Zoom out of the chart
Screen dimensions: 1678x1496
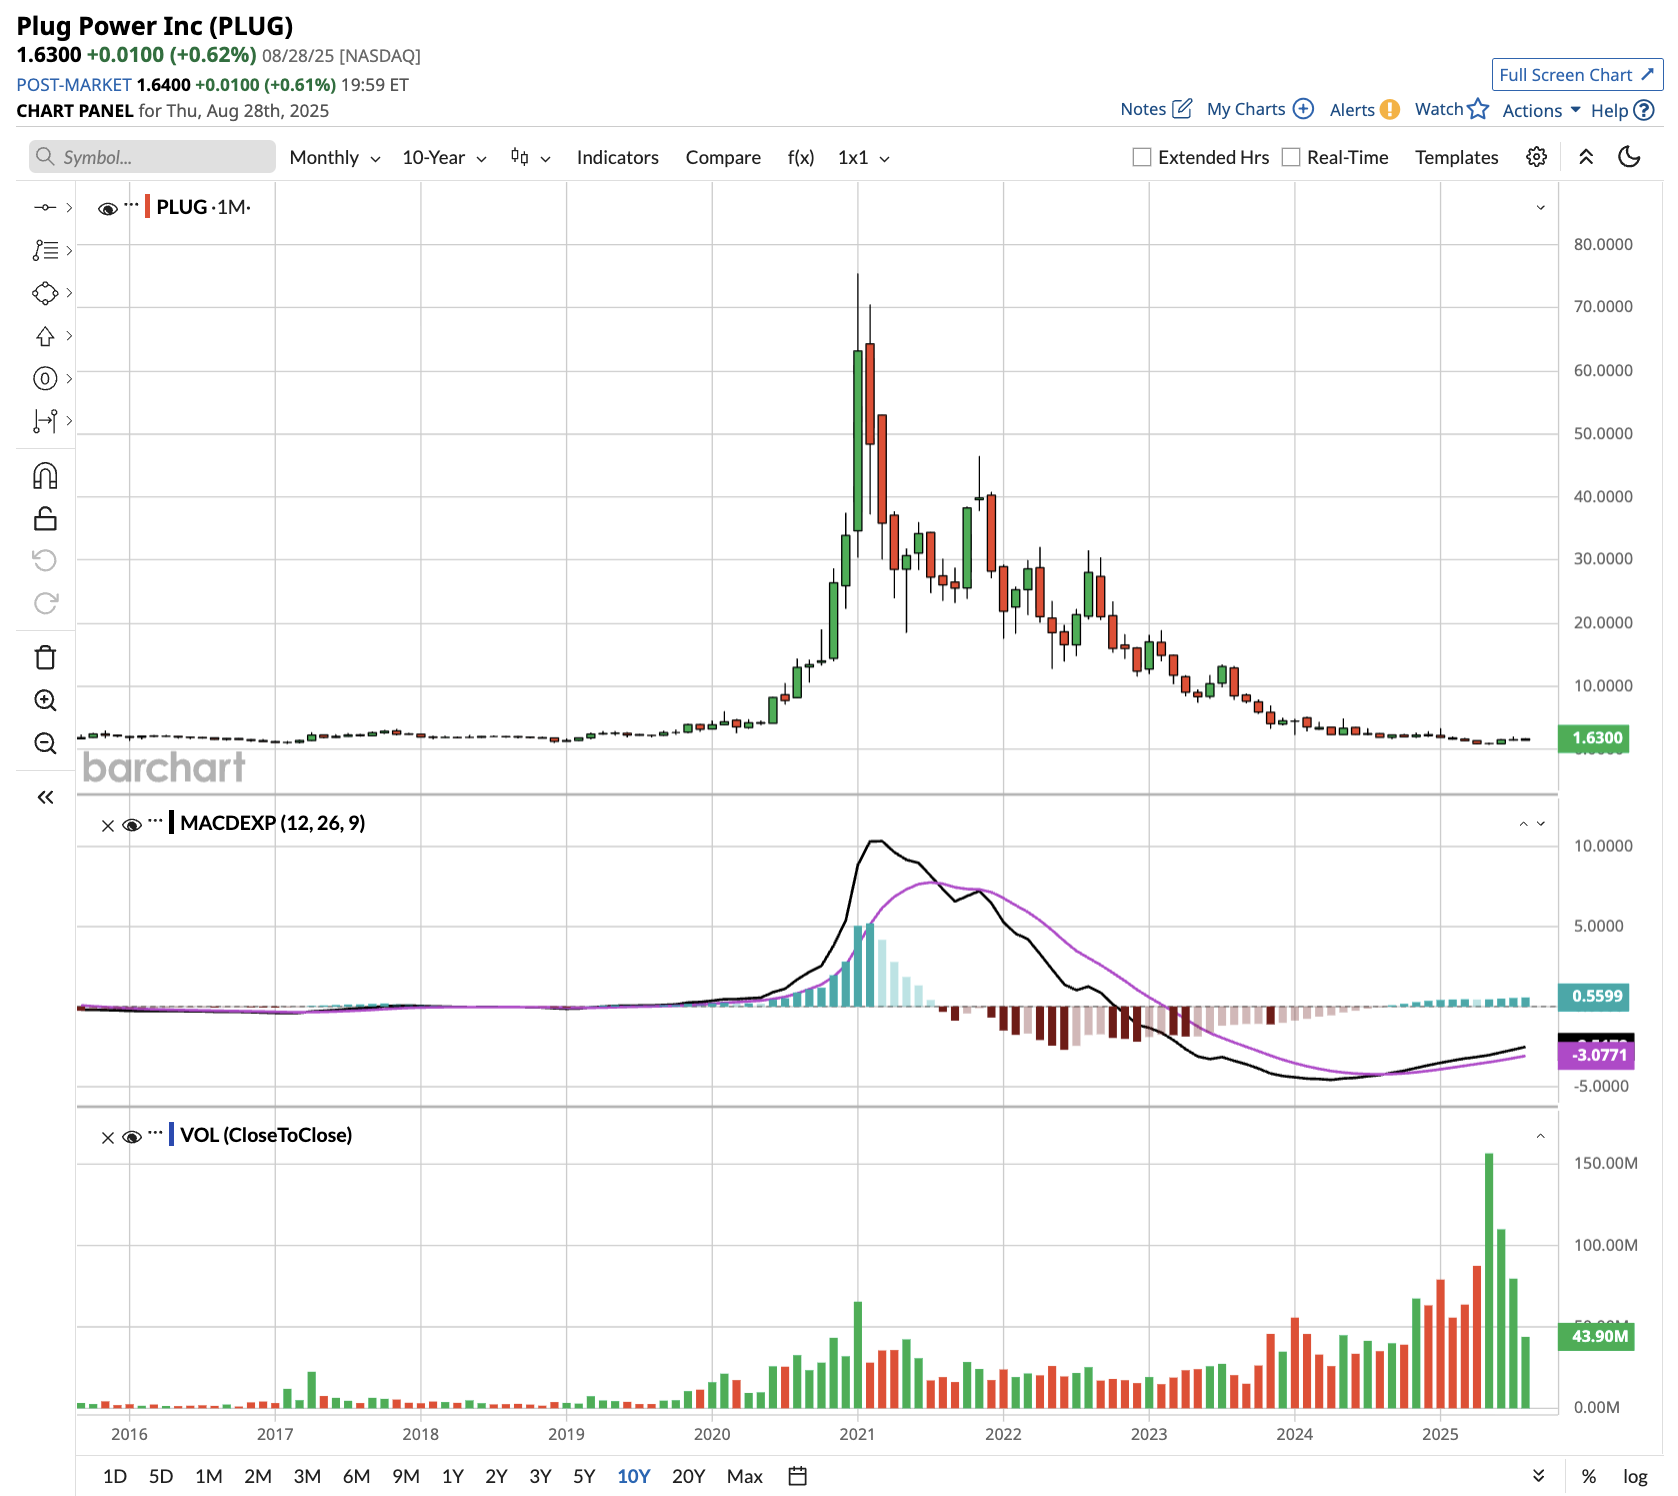coord(45,743)
